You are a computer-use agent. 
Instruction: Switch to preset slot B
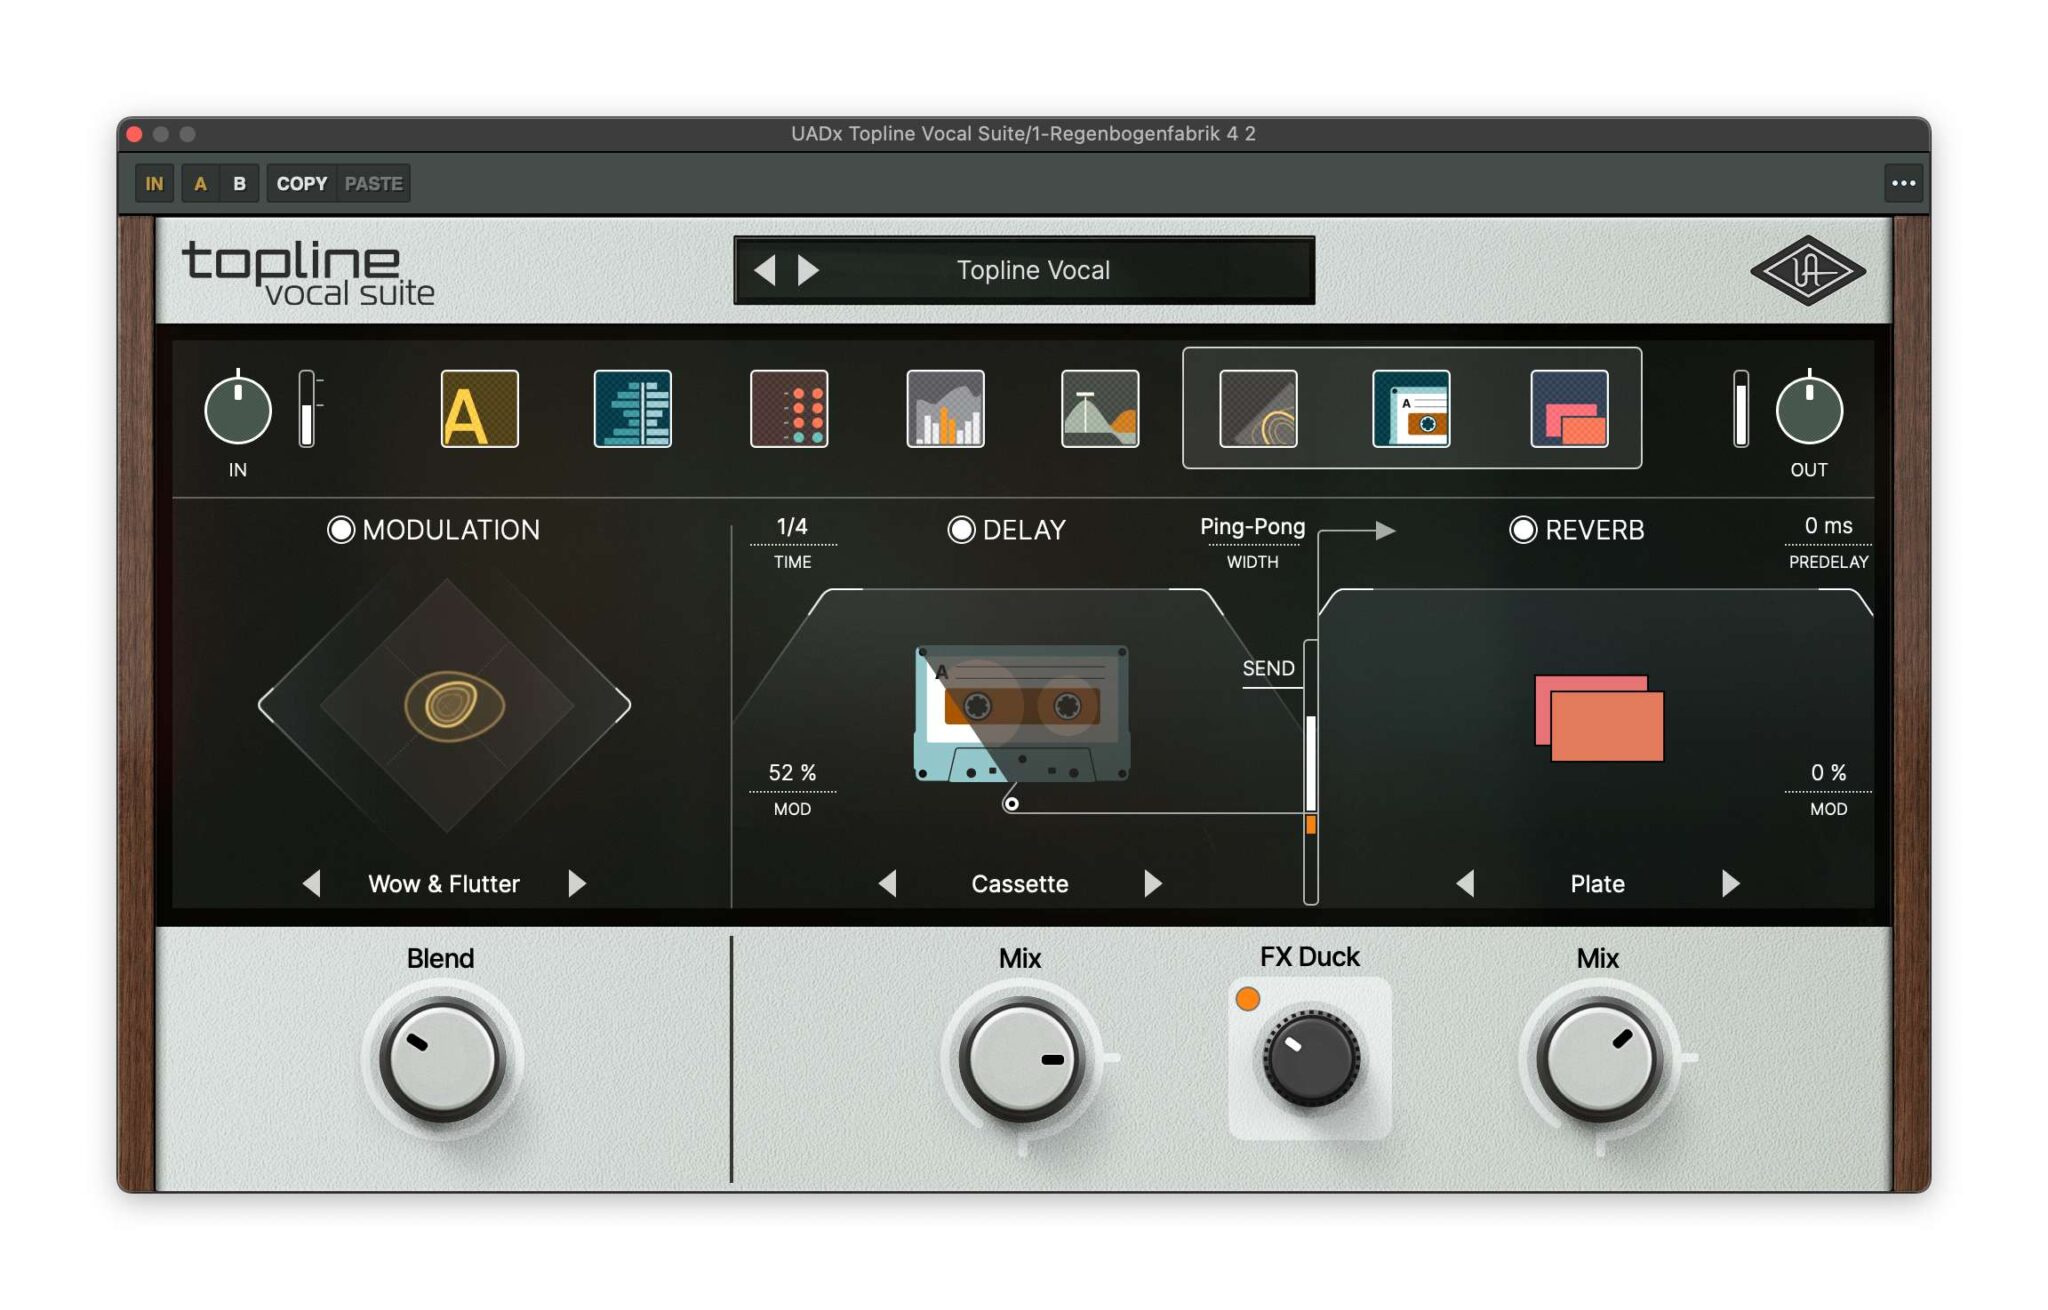[x=239, y=183]
